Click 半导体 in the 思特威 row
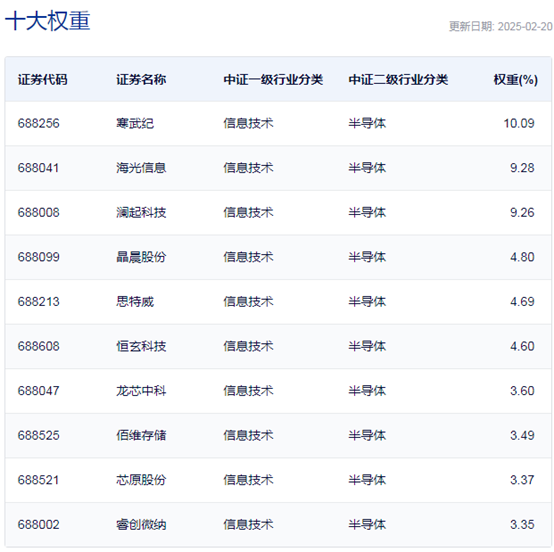Screen dimensions: 554x552 click(367, 301)
